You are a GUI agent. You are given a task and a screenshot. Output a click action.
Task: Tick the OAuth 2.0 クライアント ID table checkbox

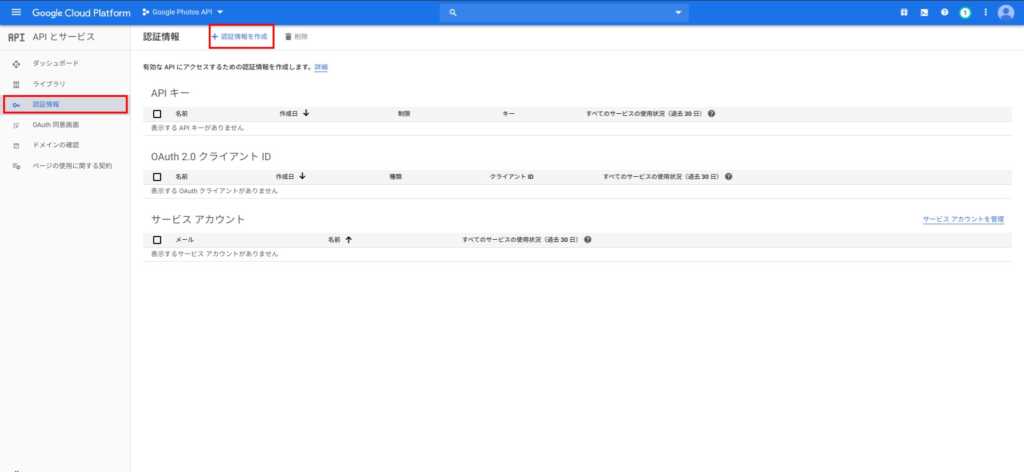[x=157, y=177]
